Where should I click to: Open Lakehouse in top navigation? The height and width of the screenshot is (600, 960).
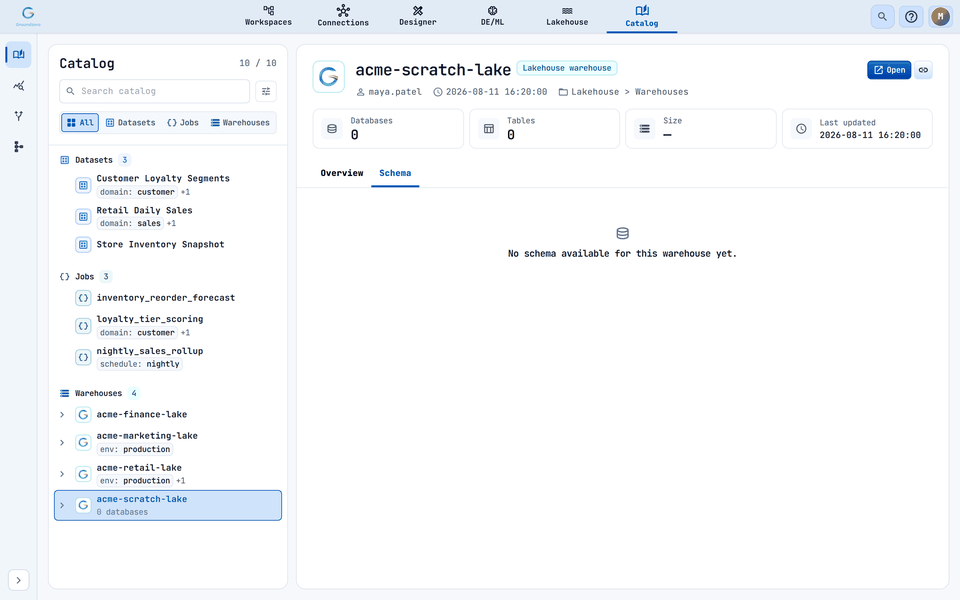pos(567,16)
